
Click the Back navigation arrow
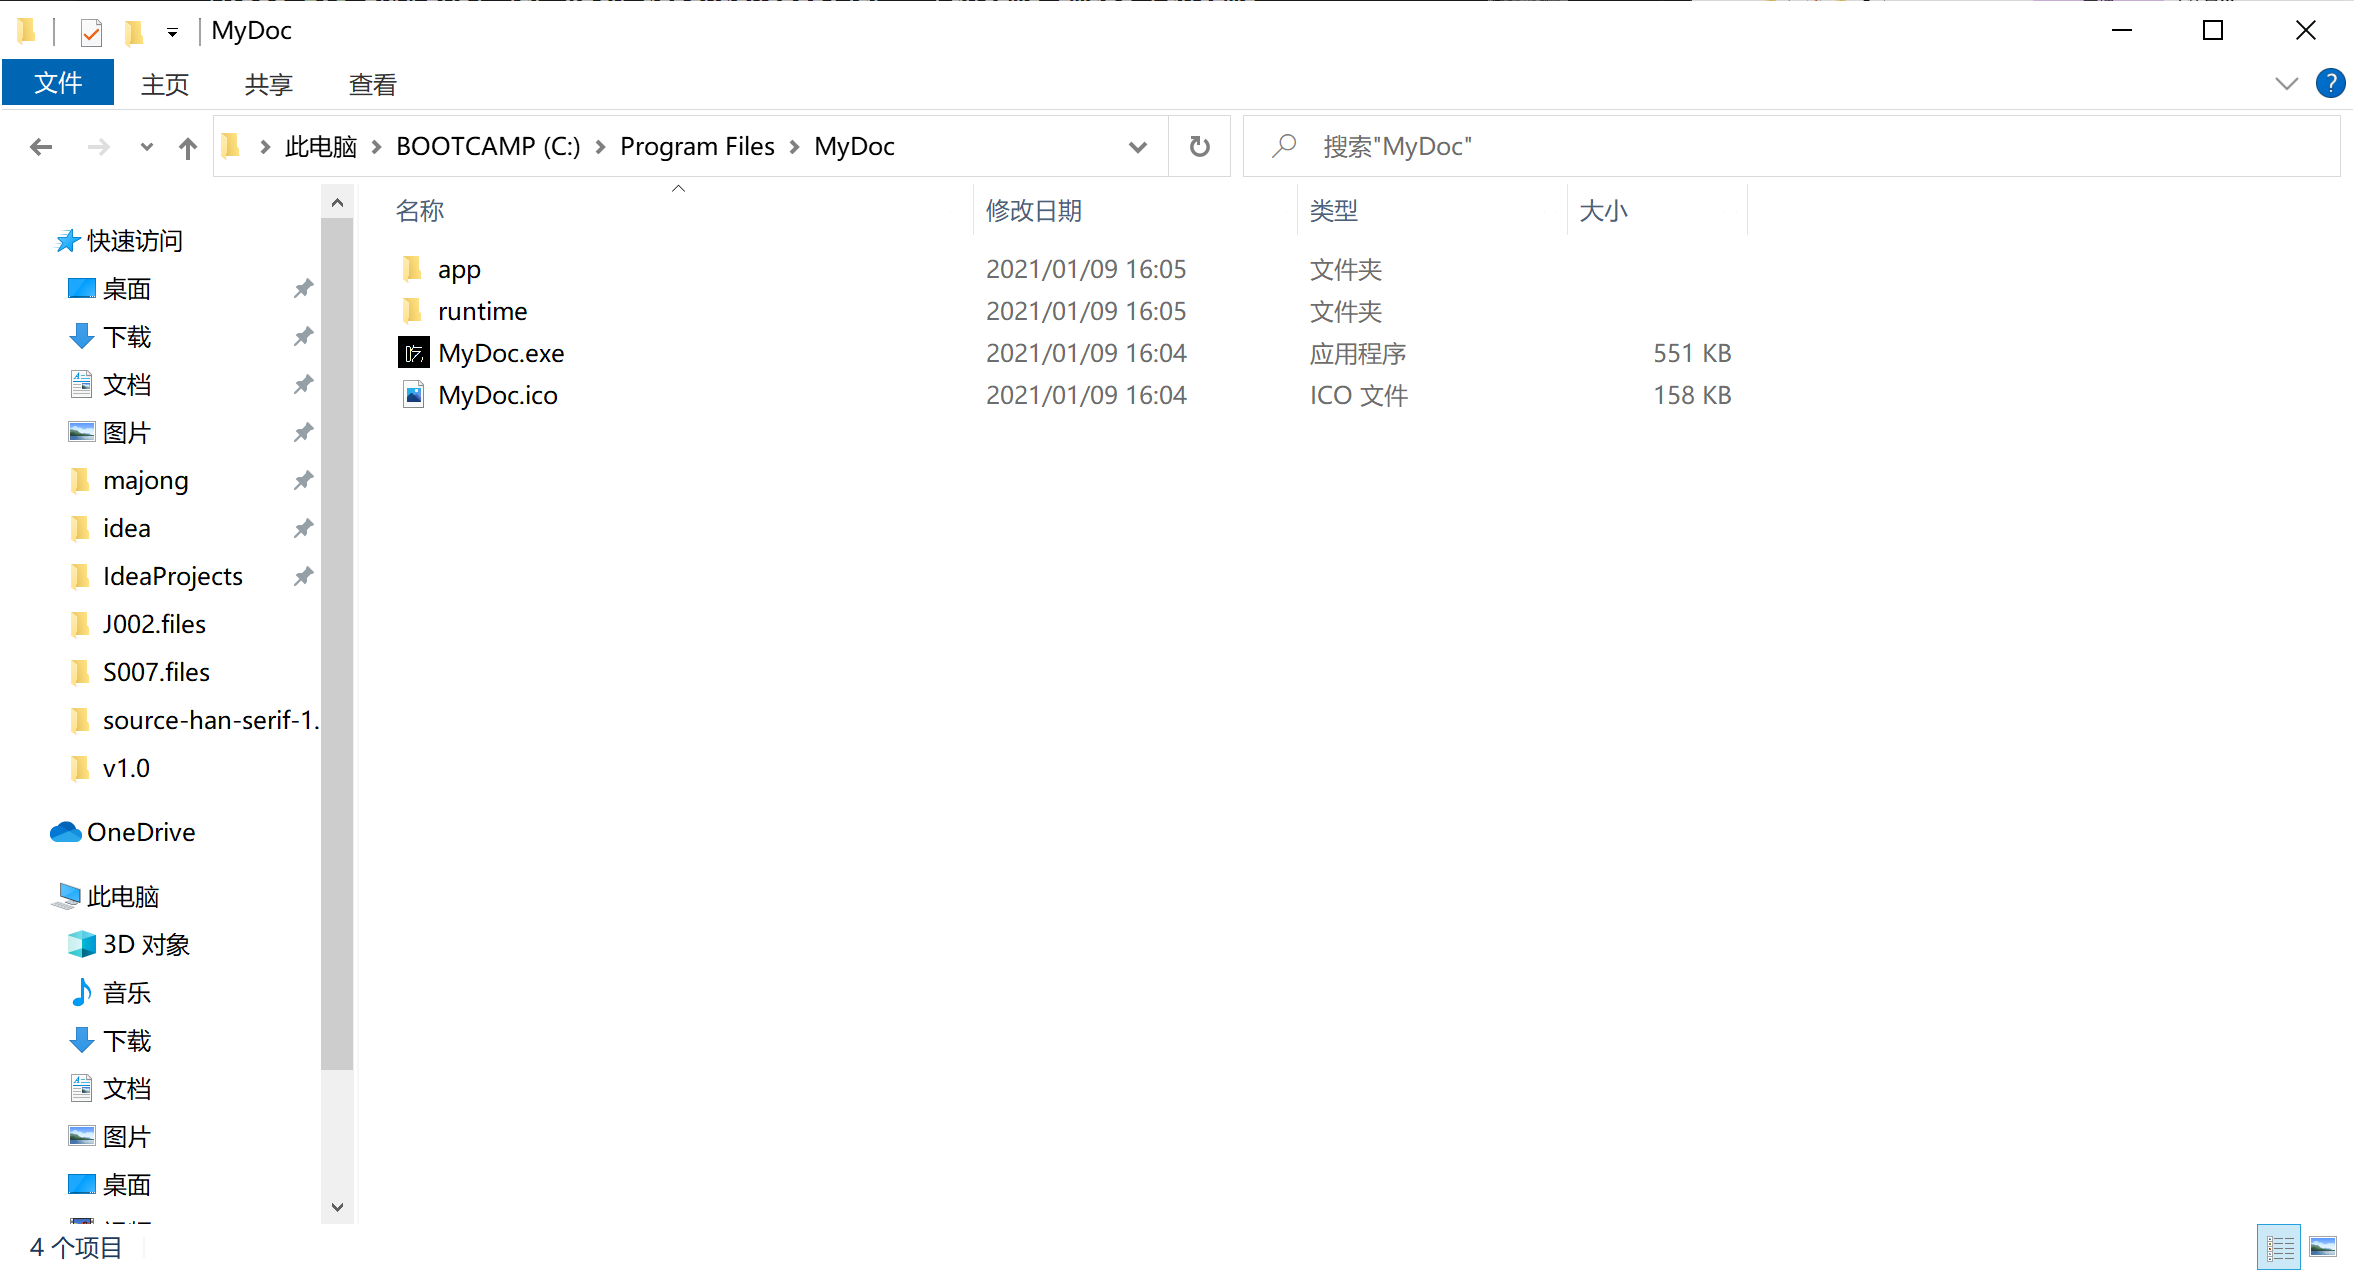(41, 147)
